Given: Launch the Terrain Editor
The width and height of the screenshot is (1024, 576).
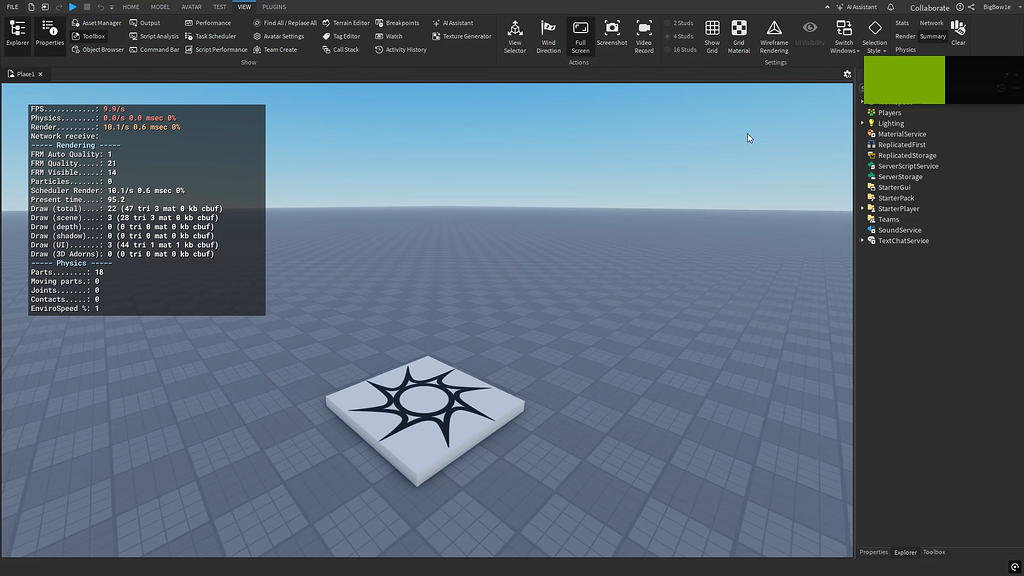Looking at the screenshot, I should [351, 22].
